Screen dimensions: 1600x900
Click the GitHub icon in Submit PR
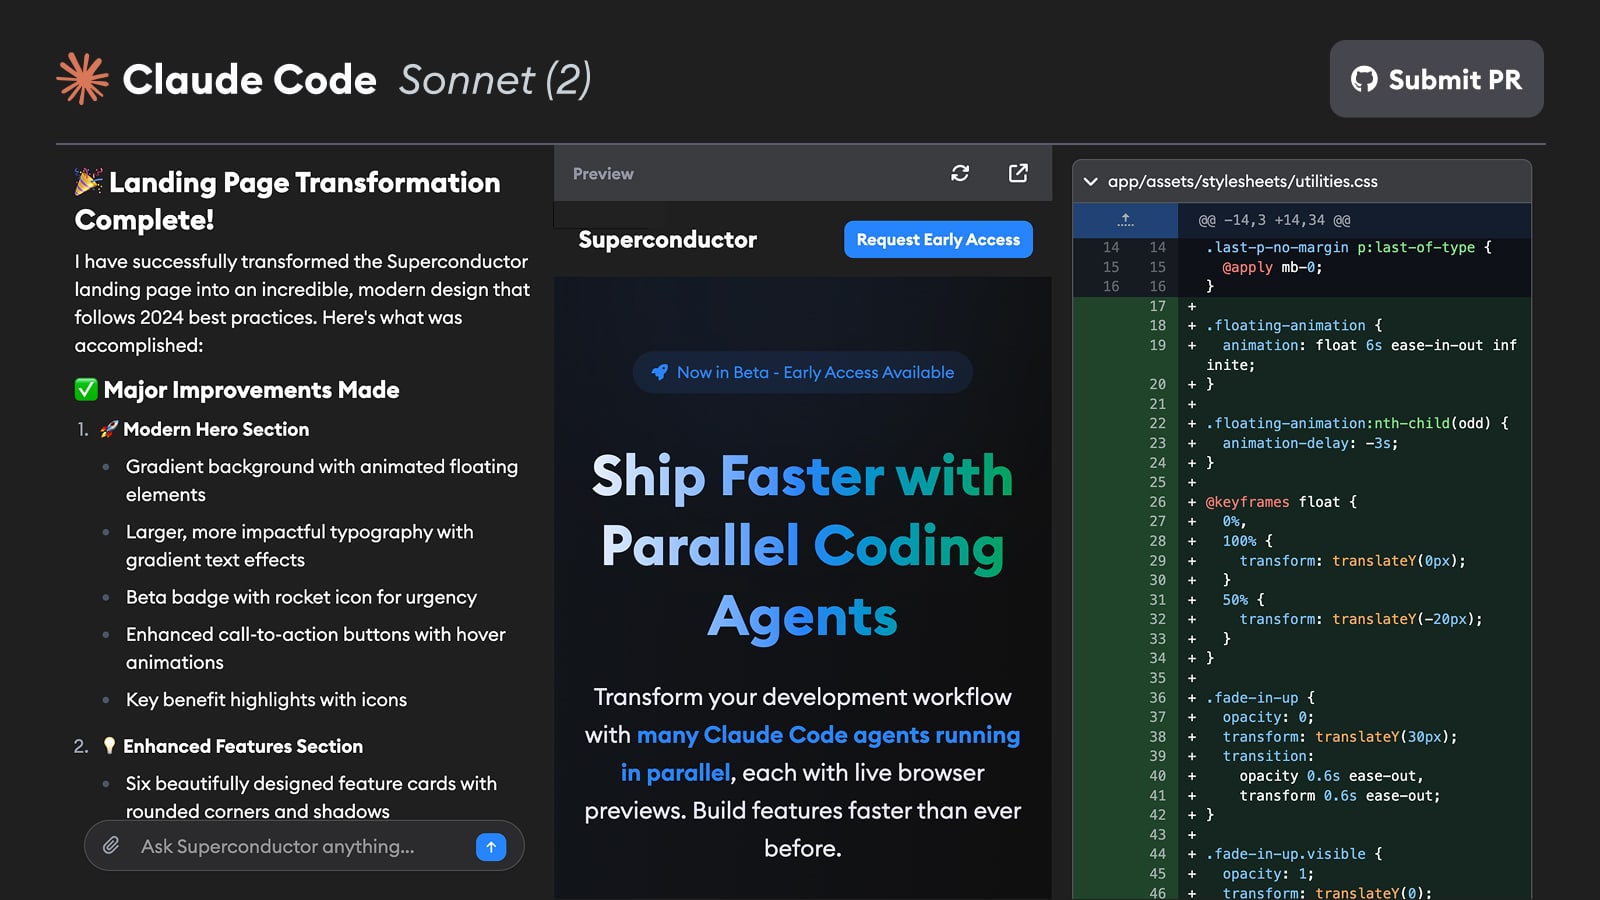(1364, 79)
